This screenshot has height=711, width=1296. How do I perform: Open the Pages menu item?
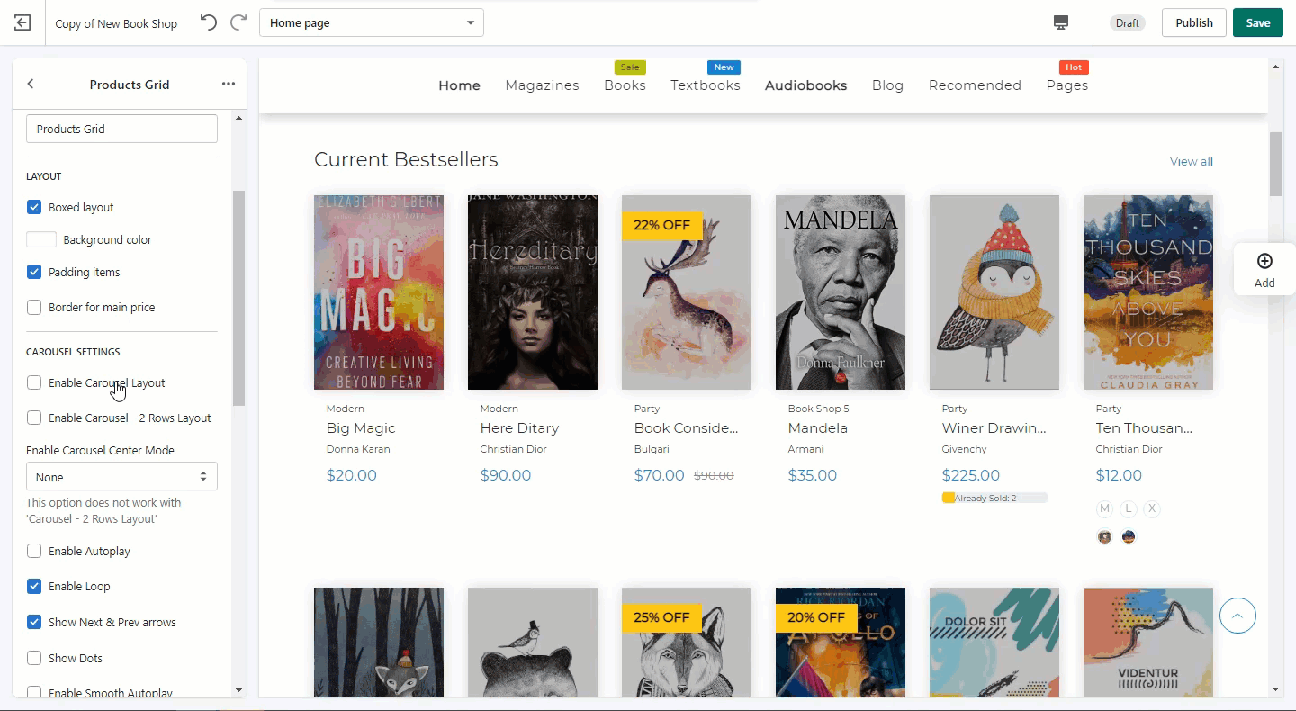tap(1067, 86)
